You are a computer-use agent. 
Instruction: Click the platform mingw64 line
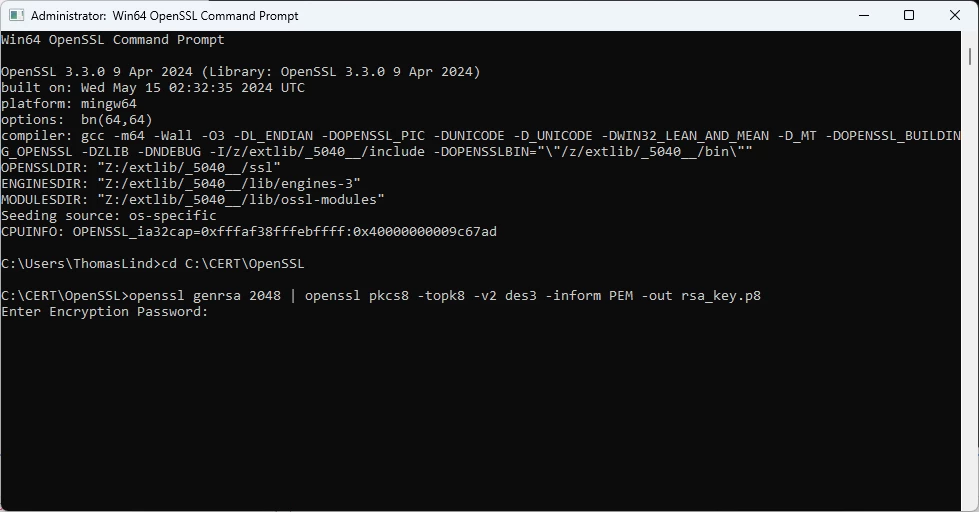pyautogui.click(x=68, y=104)
